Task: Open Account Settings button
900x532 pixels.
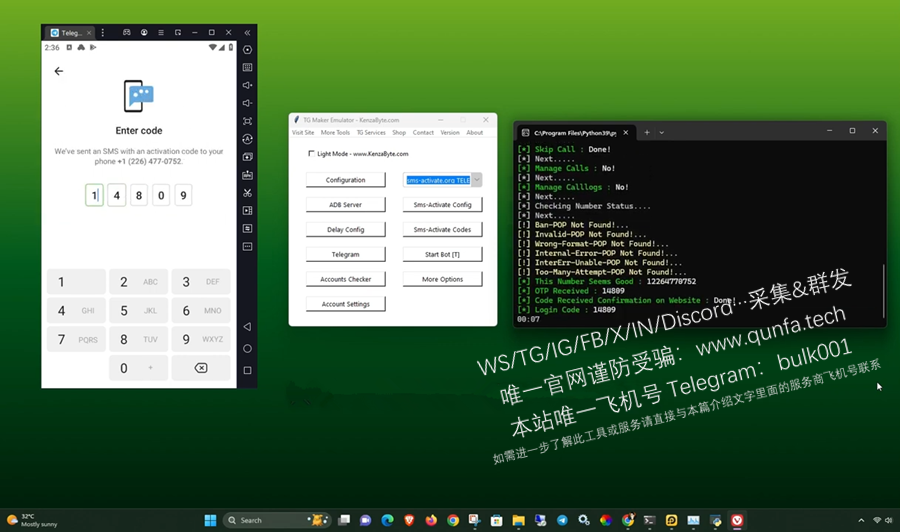Action: click(x=346, y=304)
